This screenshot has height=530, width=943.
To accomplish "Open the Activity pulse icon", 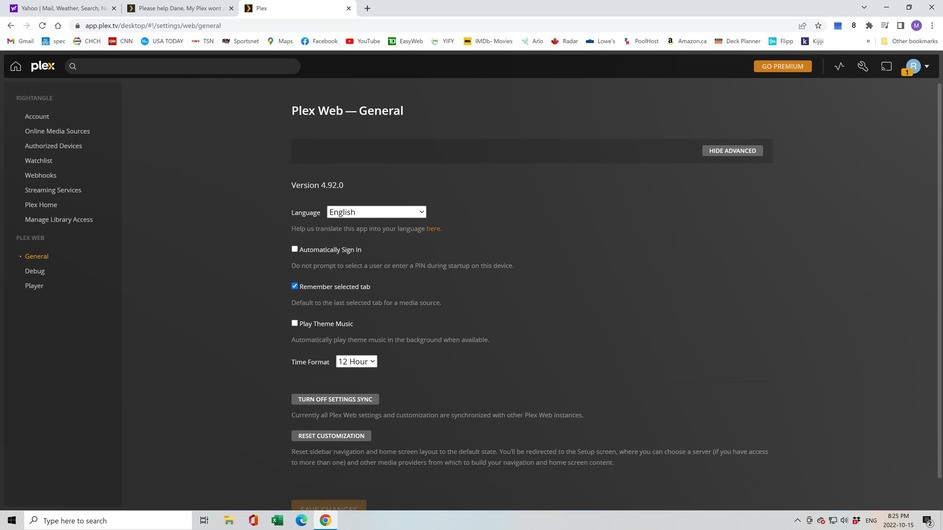I will coord(839,66).
